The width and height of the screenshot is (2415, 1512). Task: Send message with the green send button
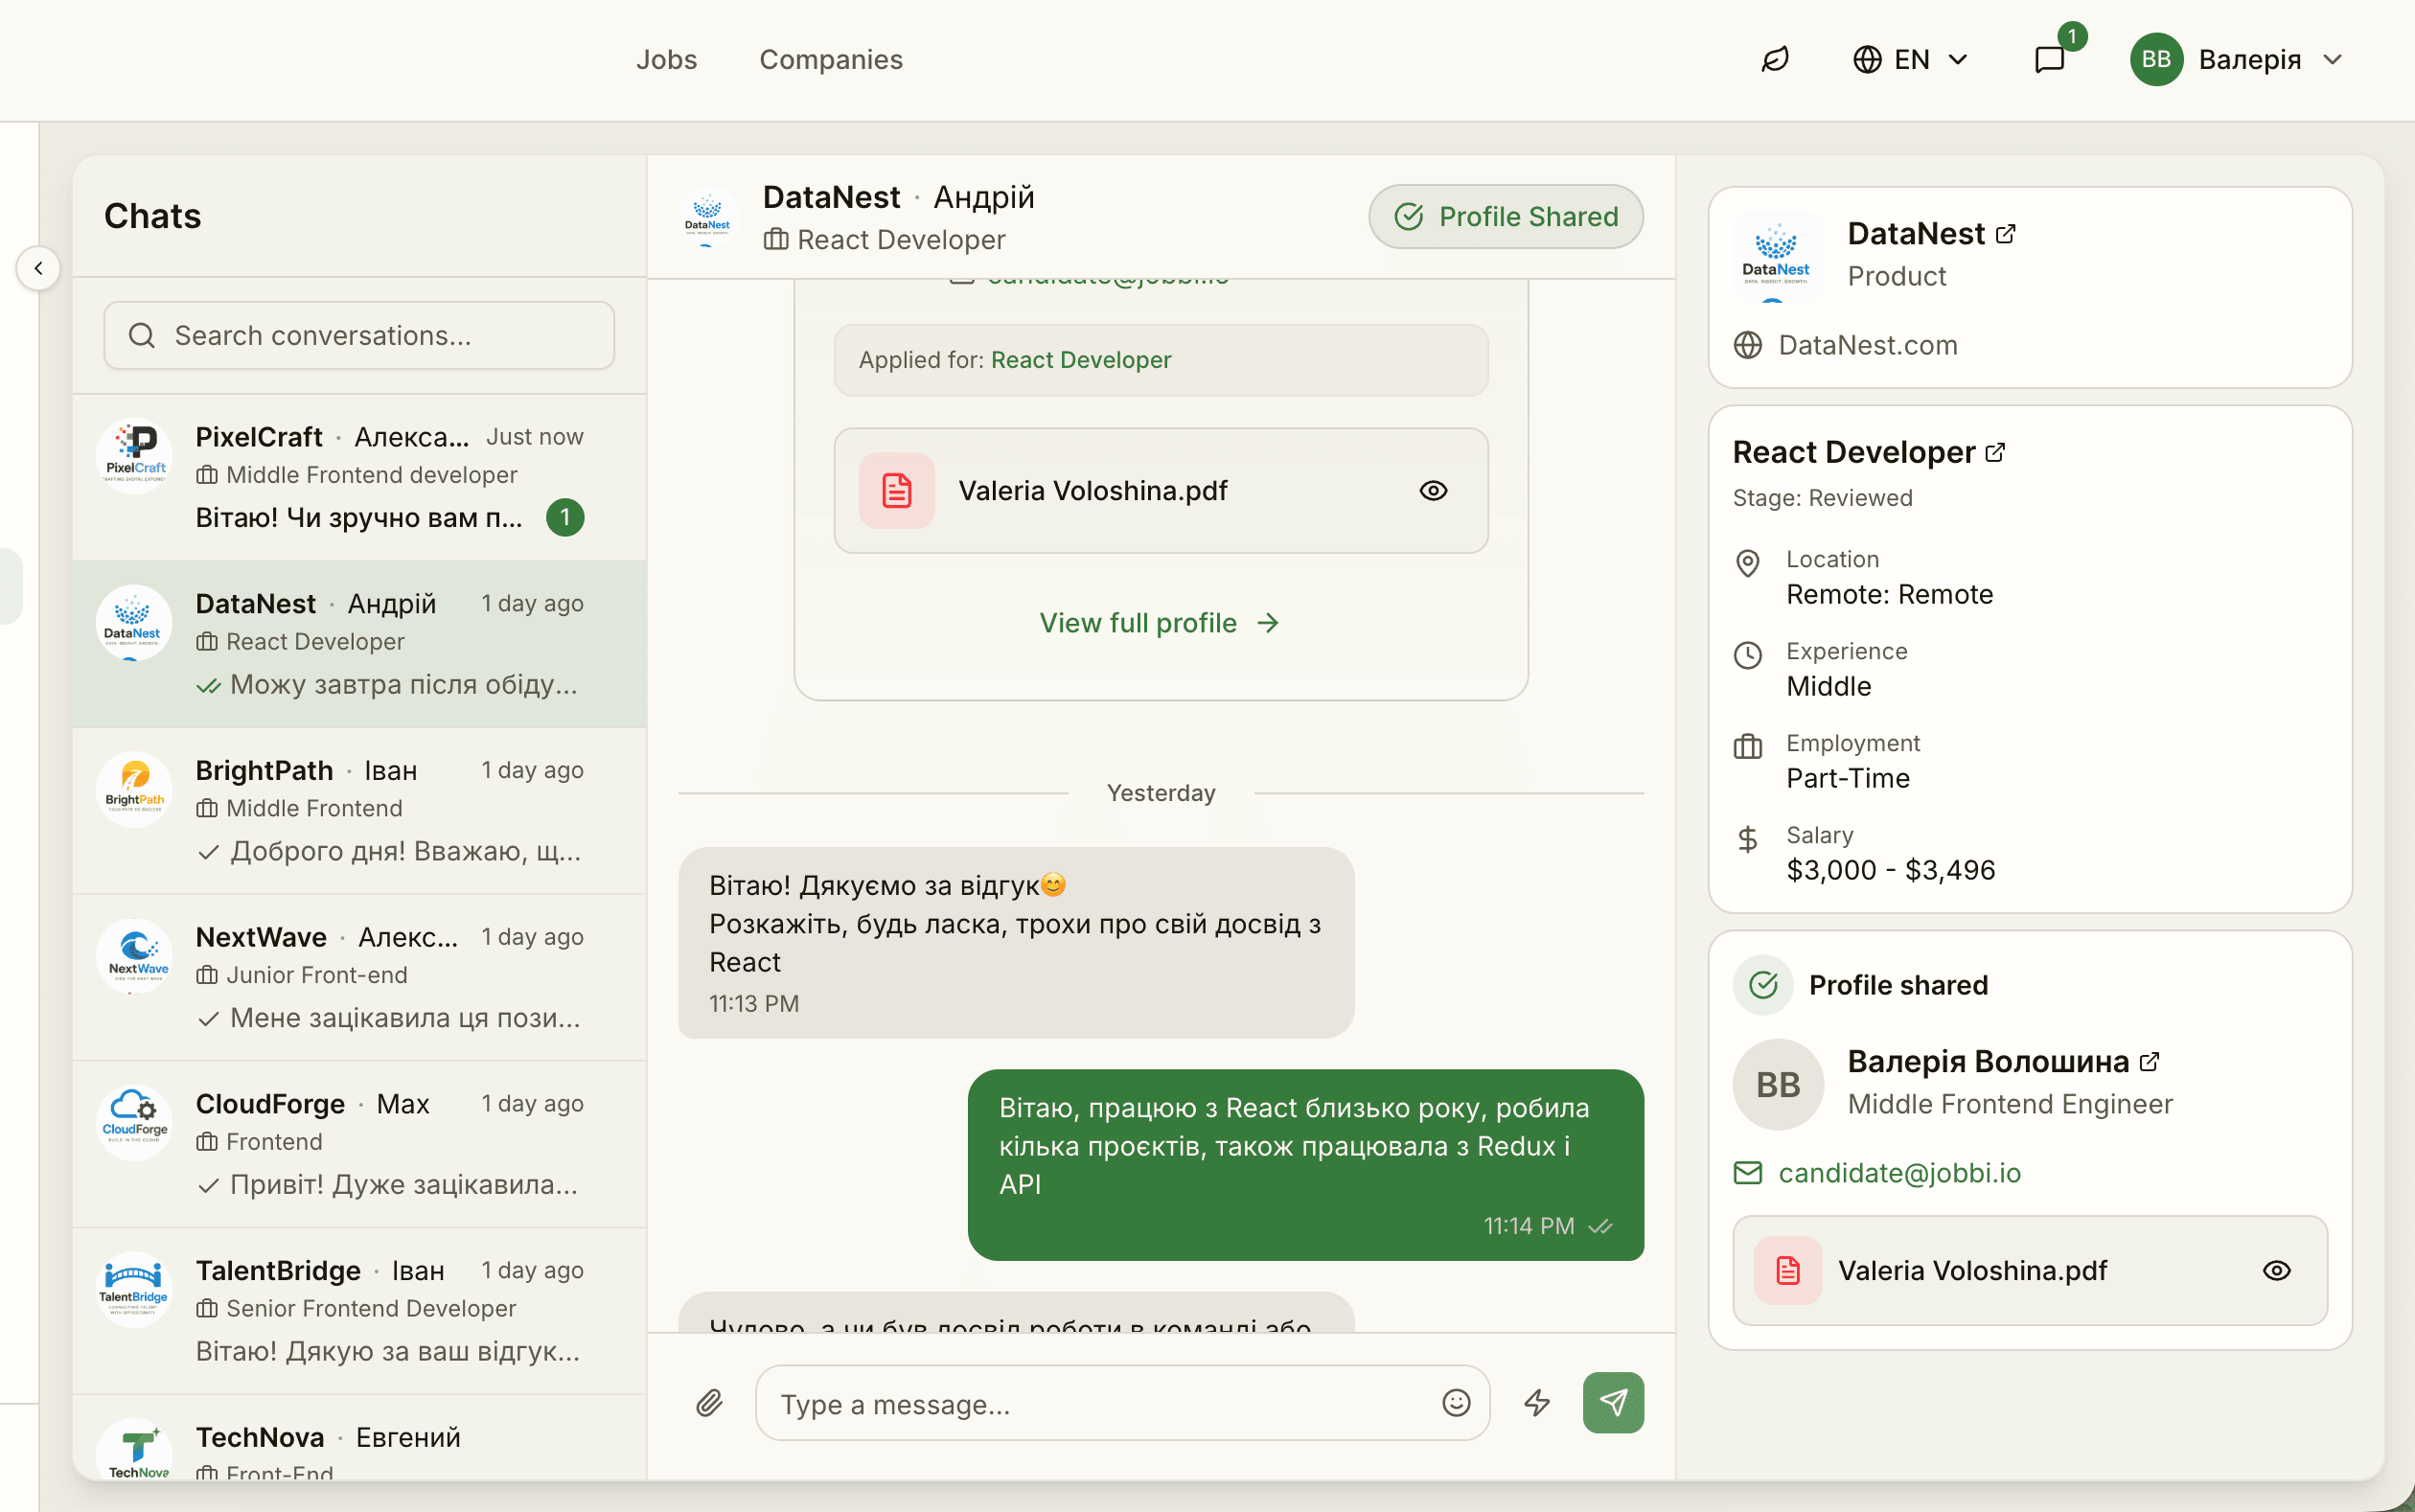tap(1613, 1402)
